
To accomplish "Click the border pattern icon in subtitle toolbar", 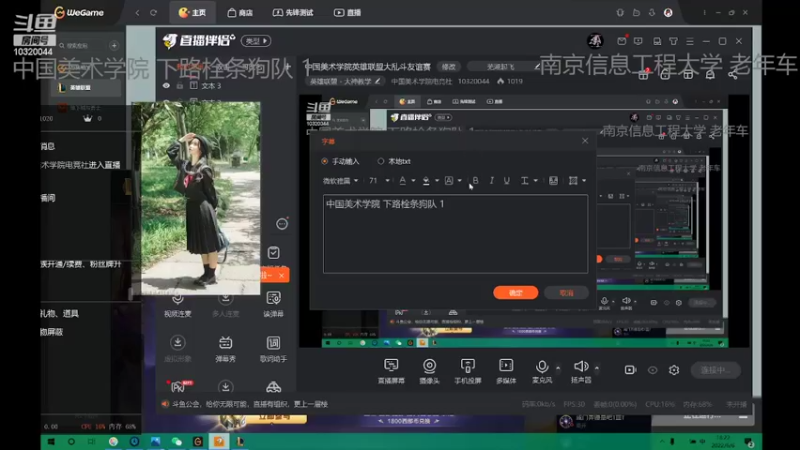I will click(573, 181).
